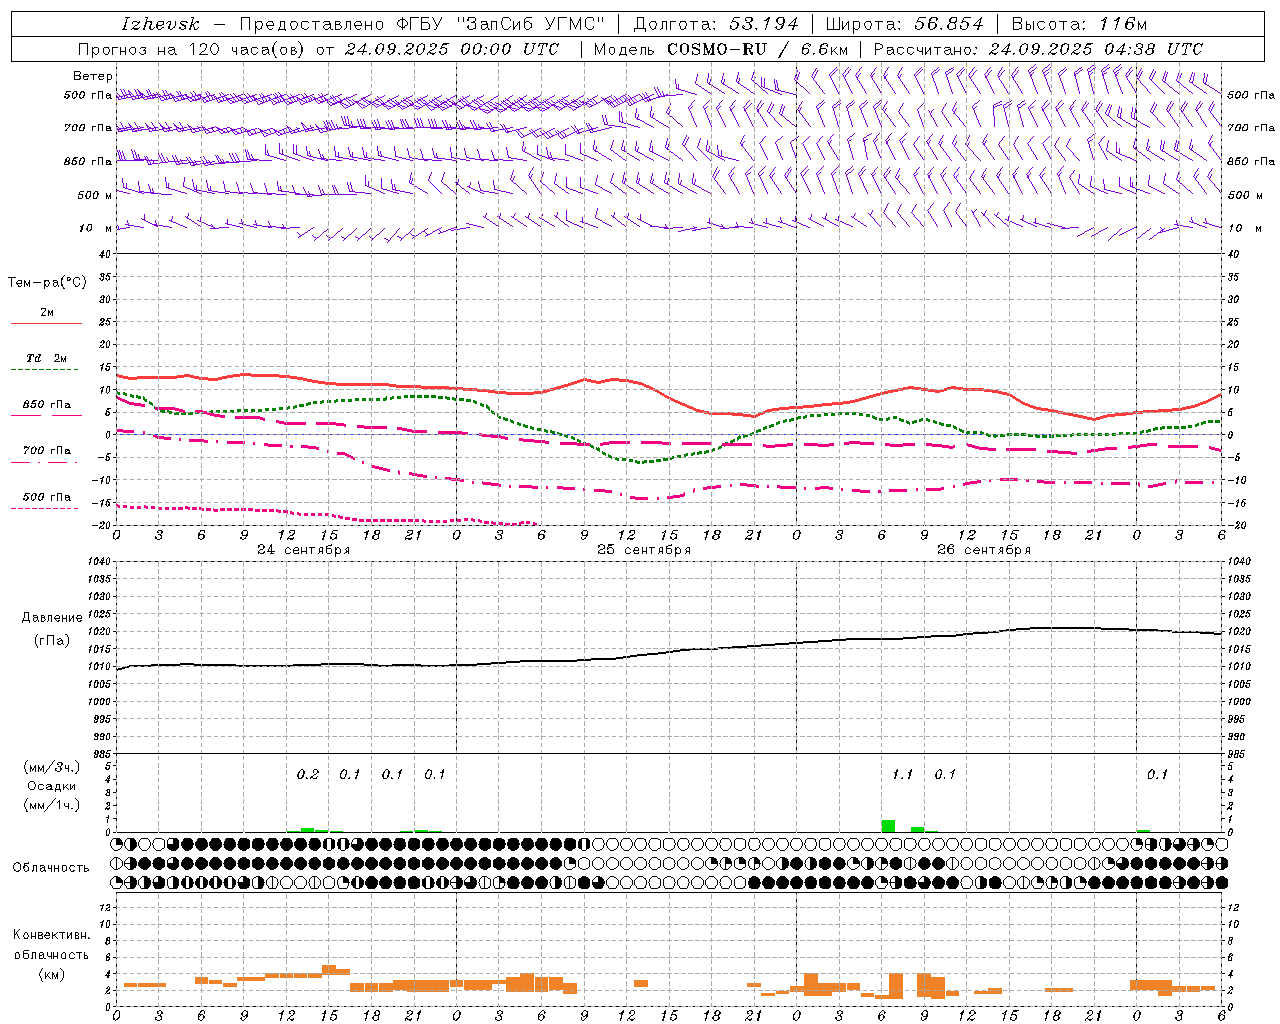Click the left 850 гПа wind level label
1280x1024 pixels.
[88, 161]
